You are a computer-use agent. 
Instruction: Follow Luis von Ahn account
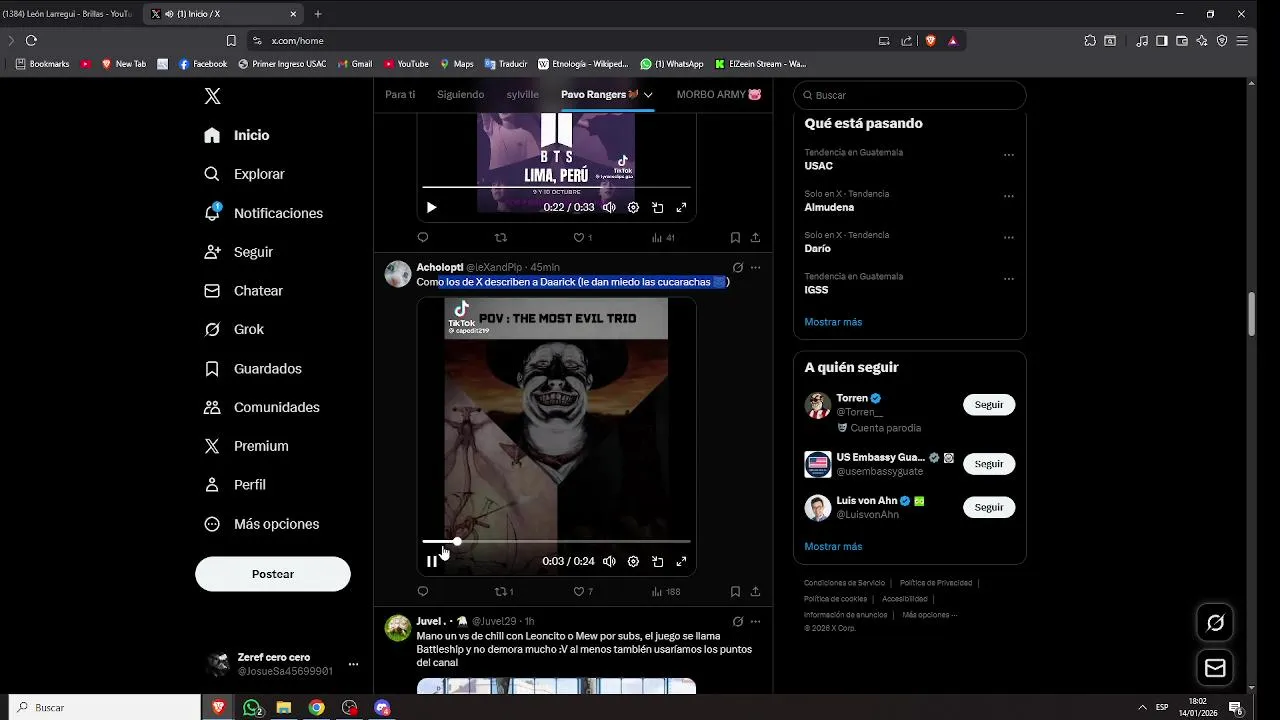[x=989, y=507]
